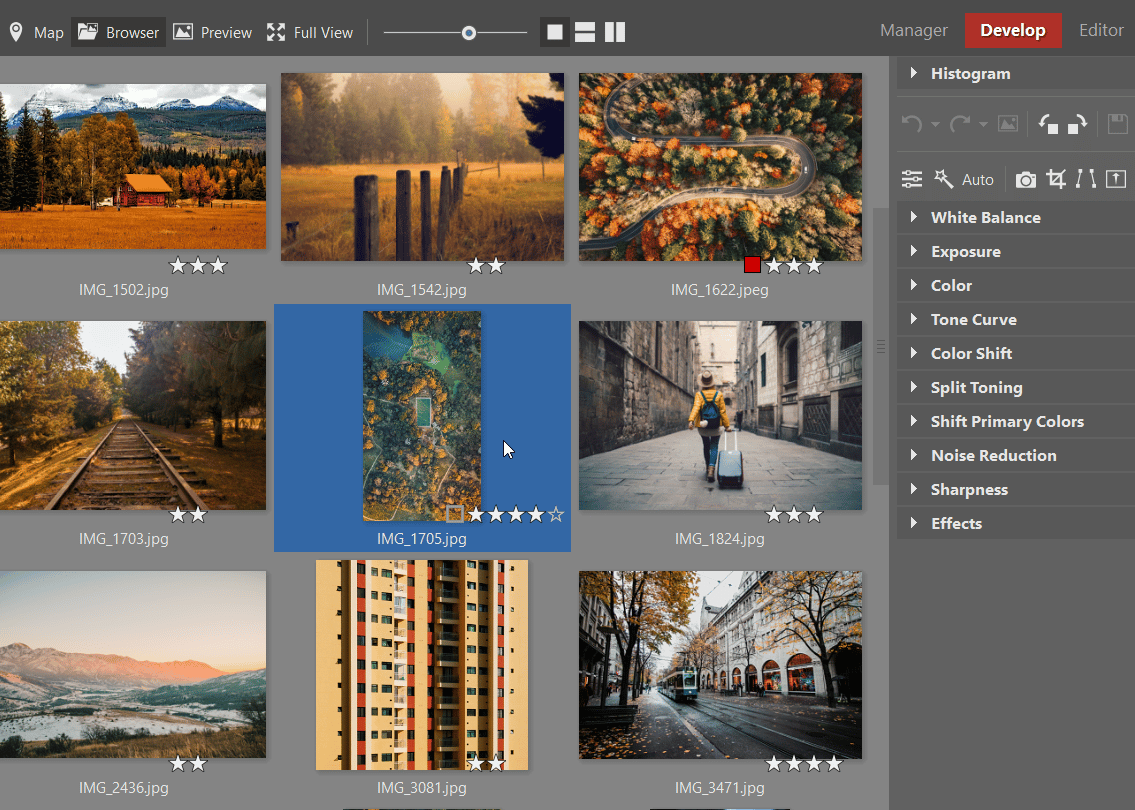The width and height of the screenshot is (1135, 810).
Task: Toggle the horizontal split layout view
Action: tap(584, 31)
